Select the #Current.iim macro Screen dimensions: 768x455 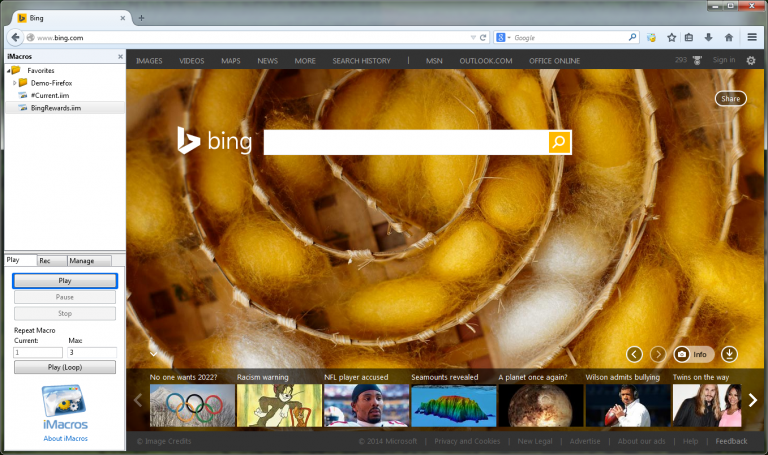(49, 96)
